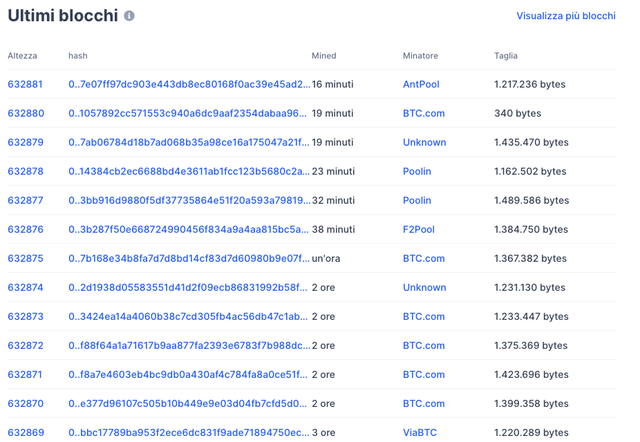The image size is (640, 442).
Task: Open block height 632881
Action: 25,84
